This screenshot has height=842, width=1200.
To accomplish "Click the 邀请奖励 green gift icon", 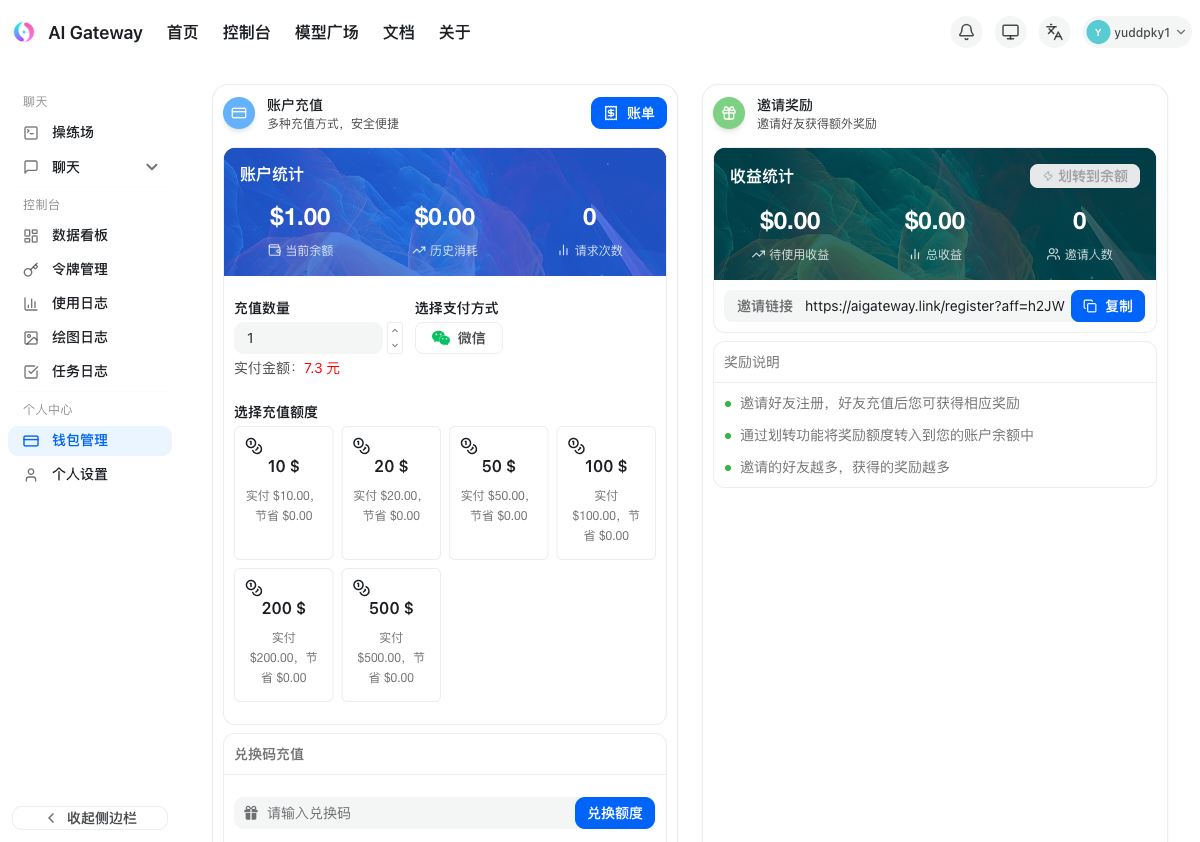I will click(x=729, y=113).
